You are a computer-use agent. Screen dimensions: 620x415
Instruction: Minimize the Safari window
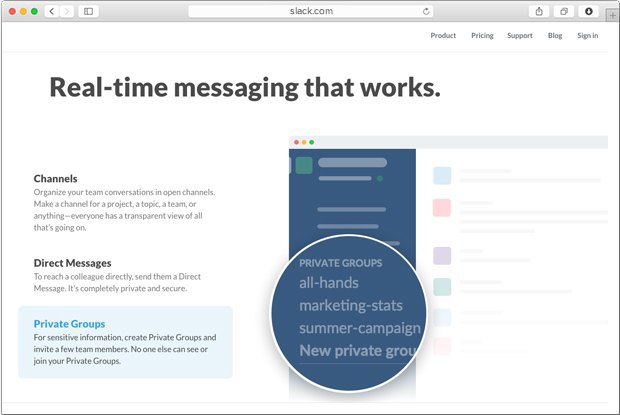23,11
